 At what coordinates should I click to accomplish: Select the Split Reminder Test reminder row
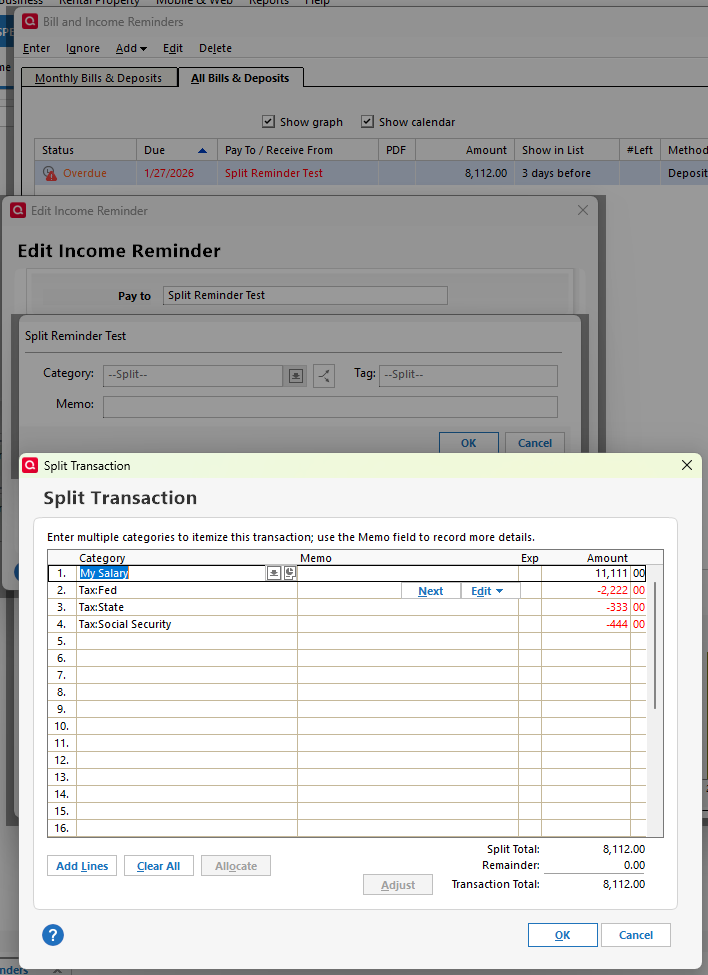coord(371,173)
